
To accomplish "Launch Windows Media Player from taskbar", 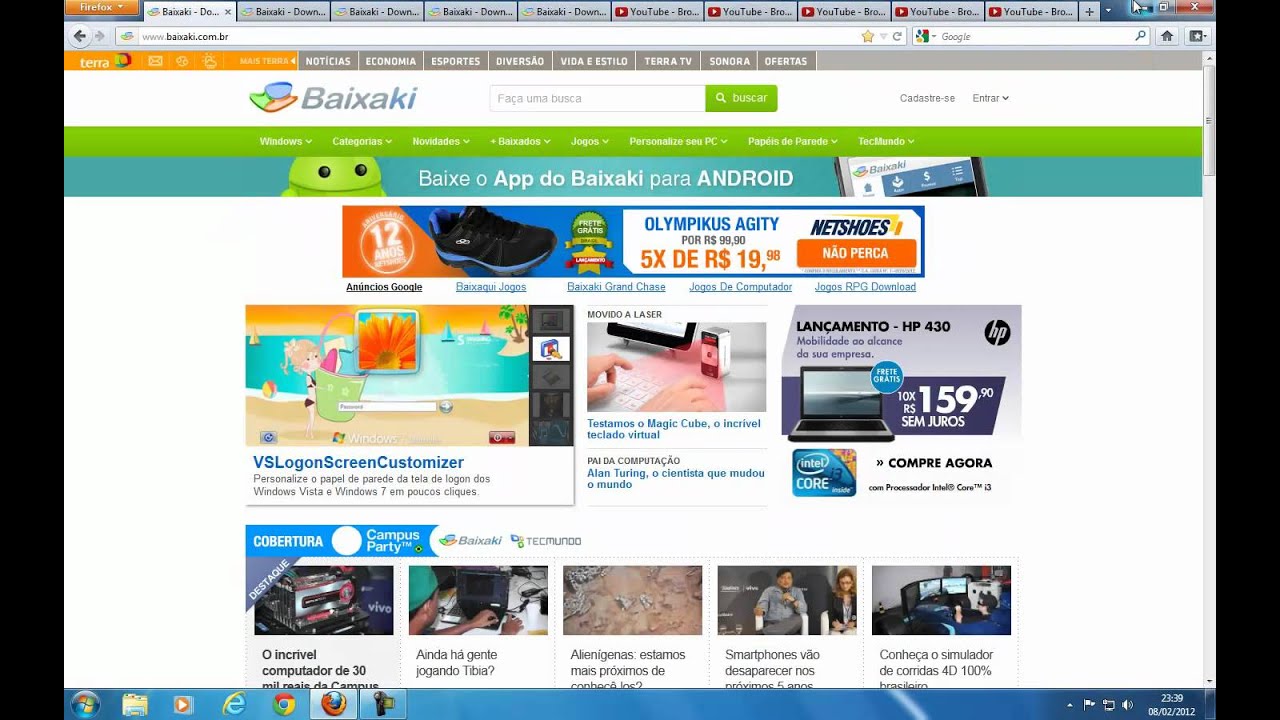I will point(182,704).
